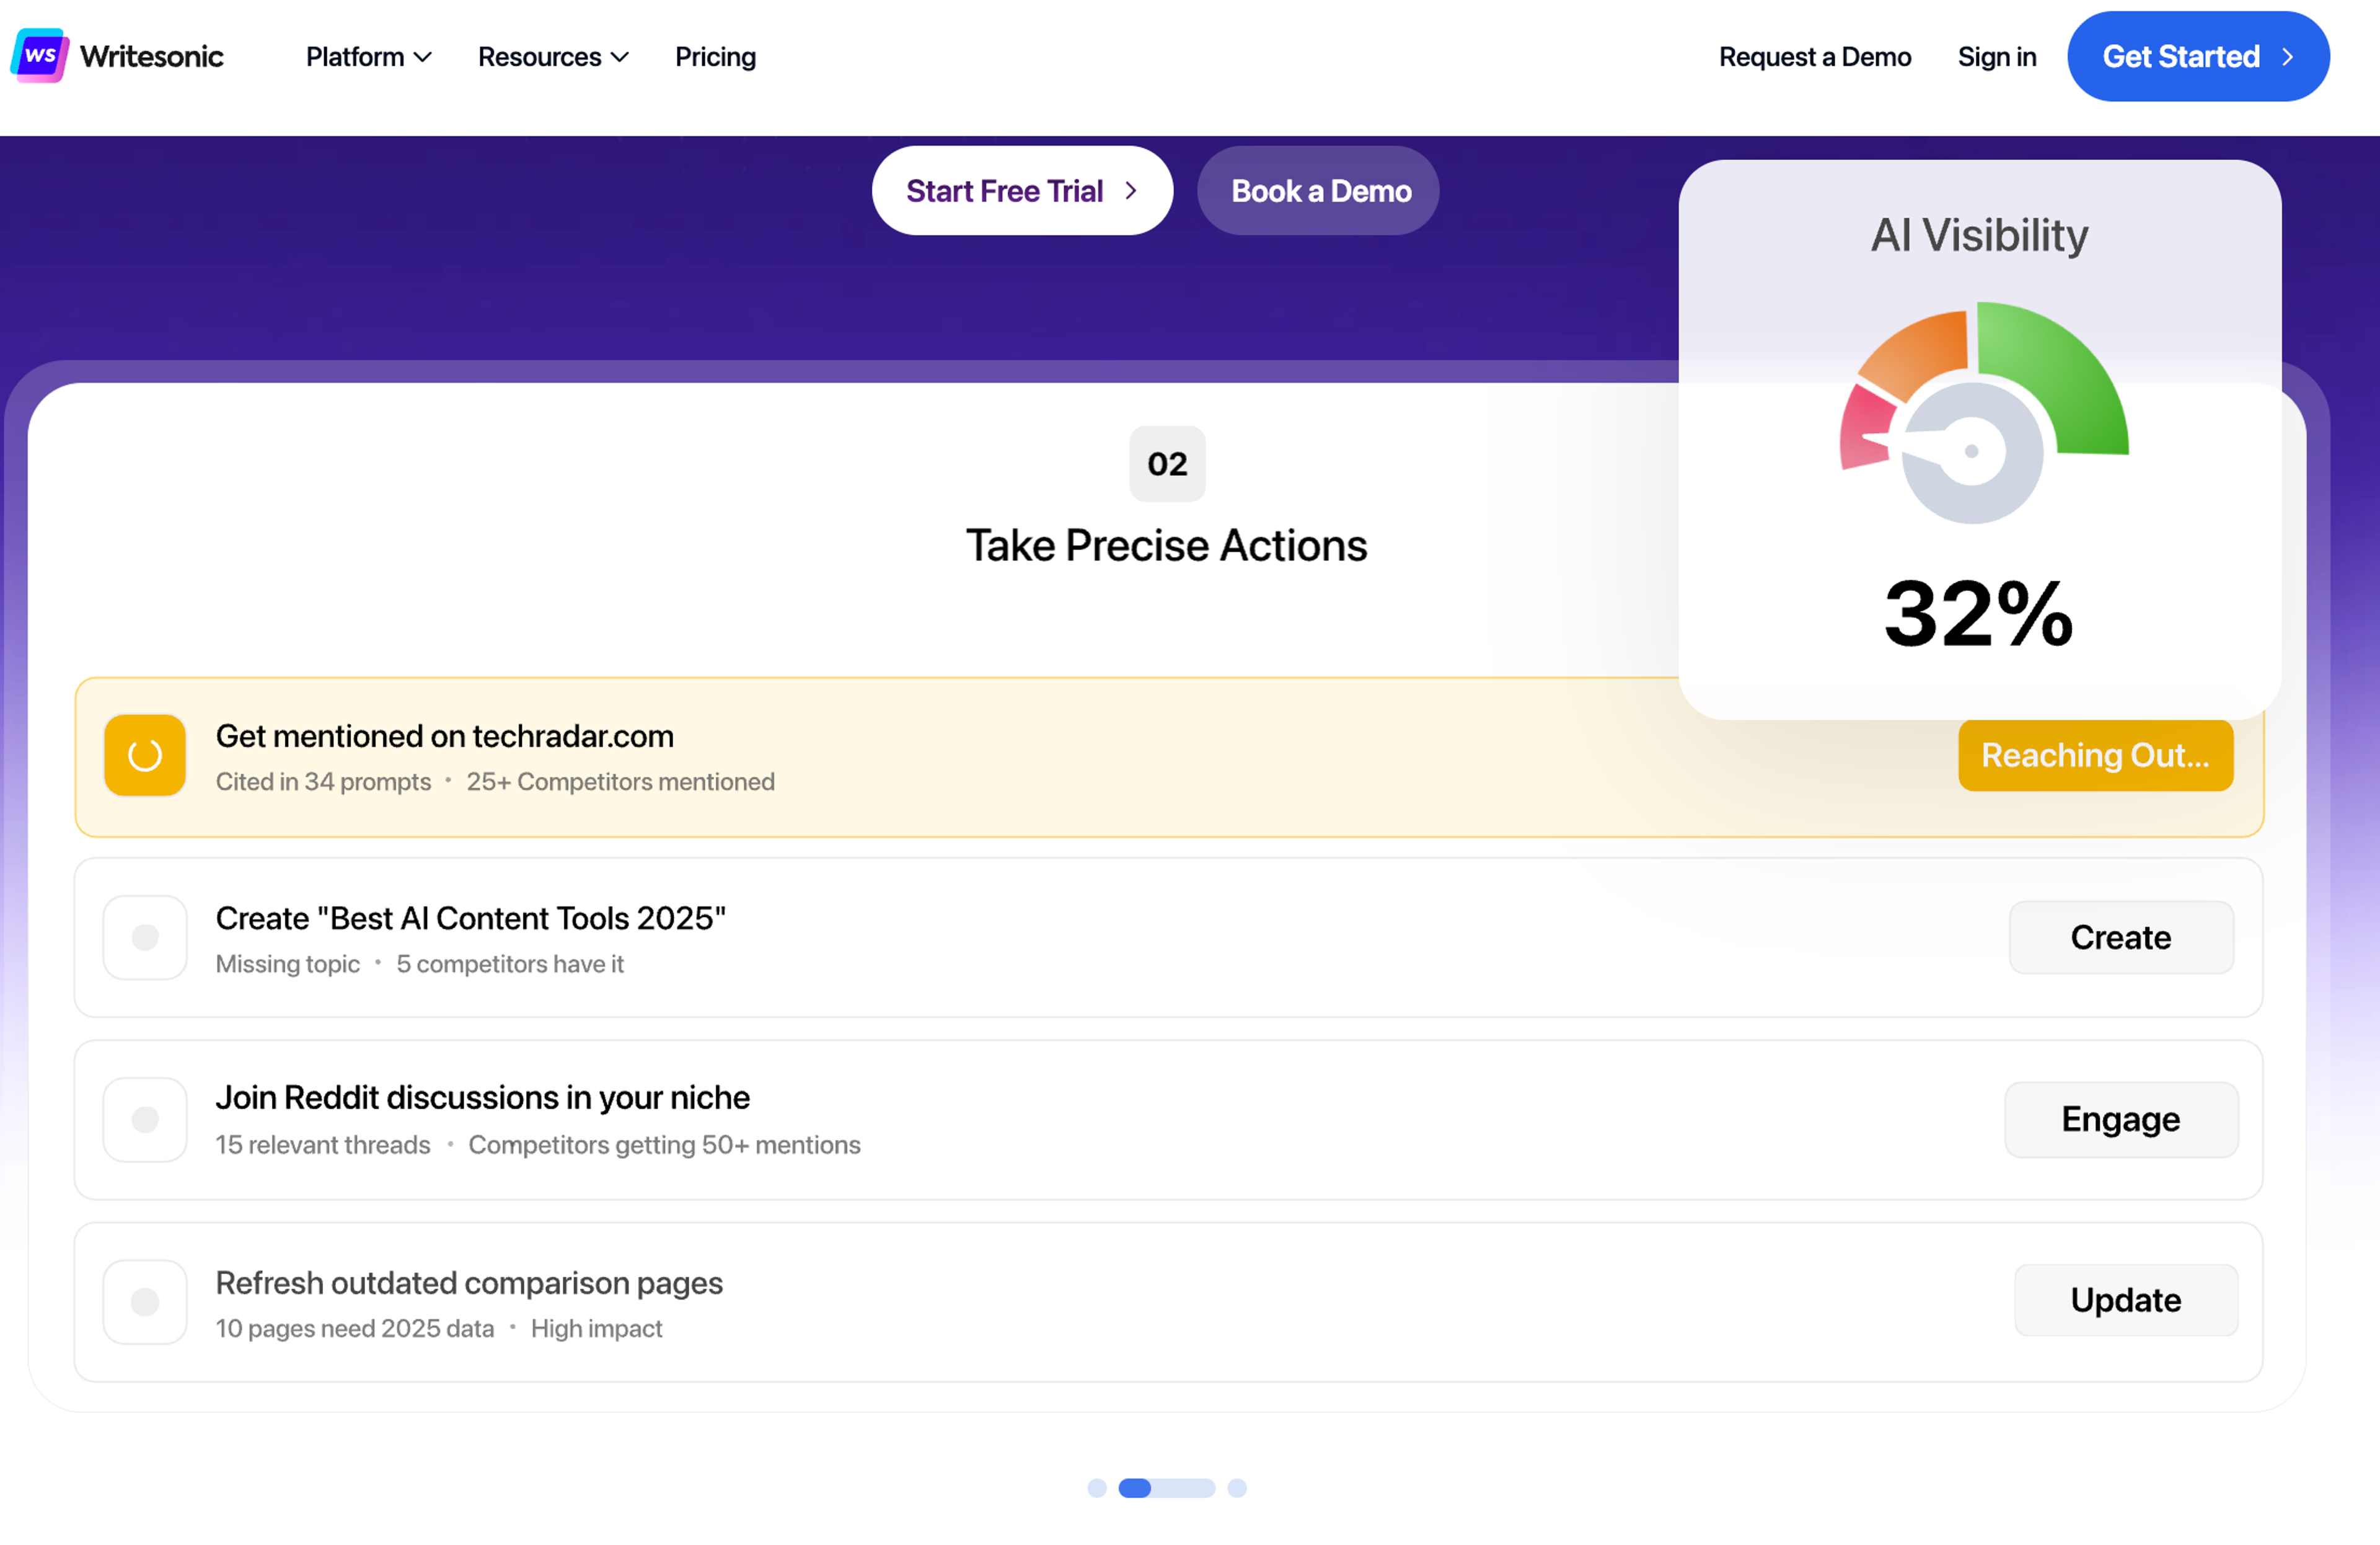Viewport: 2380px width, 1545px height.
Task: Expand the Resources dropdown chevron
Action: [x=620, y=58]
